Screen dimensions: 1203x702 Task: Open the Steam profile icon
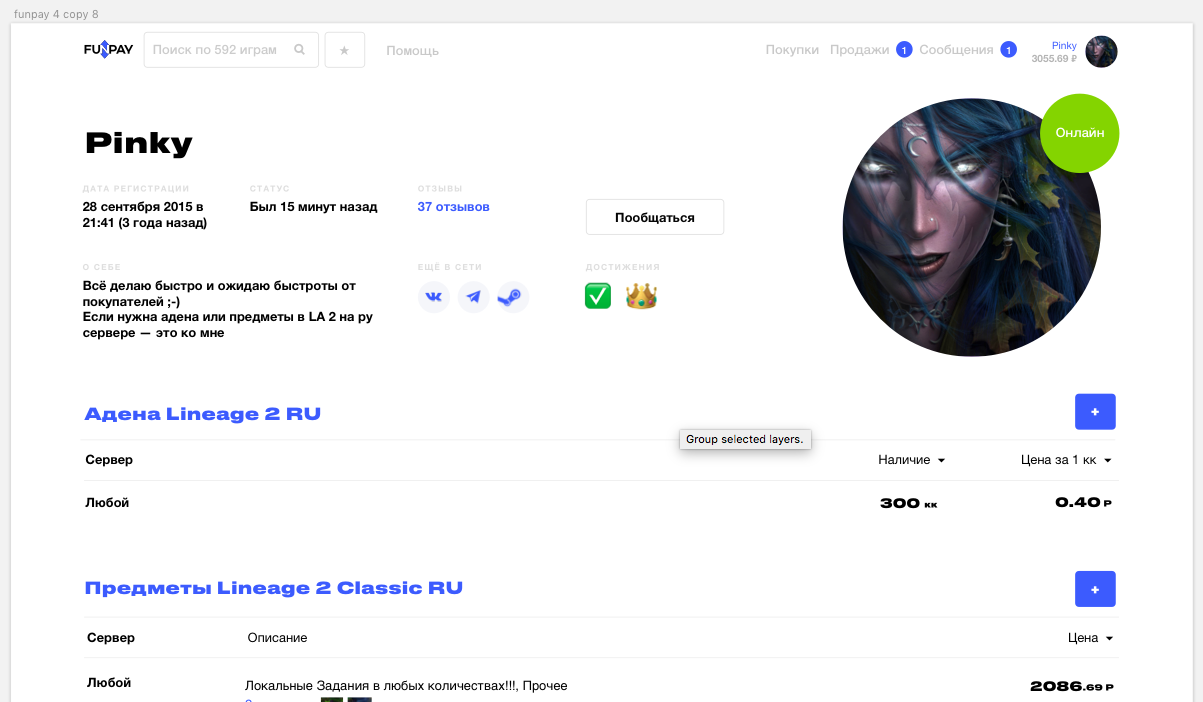[x=513, y=297]
